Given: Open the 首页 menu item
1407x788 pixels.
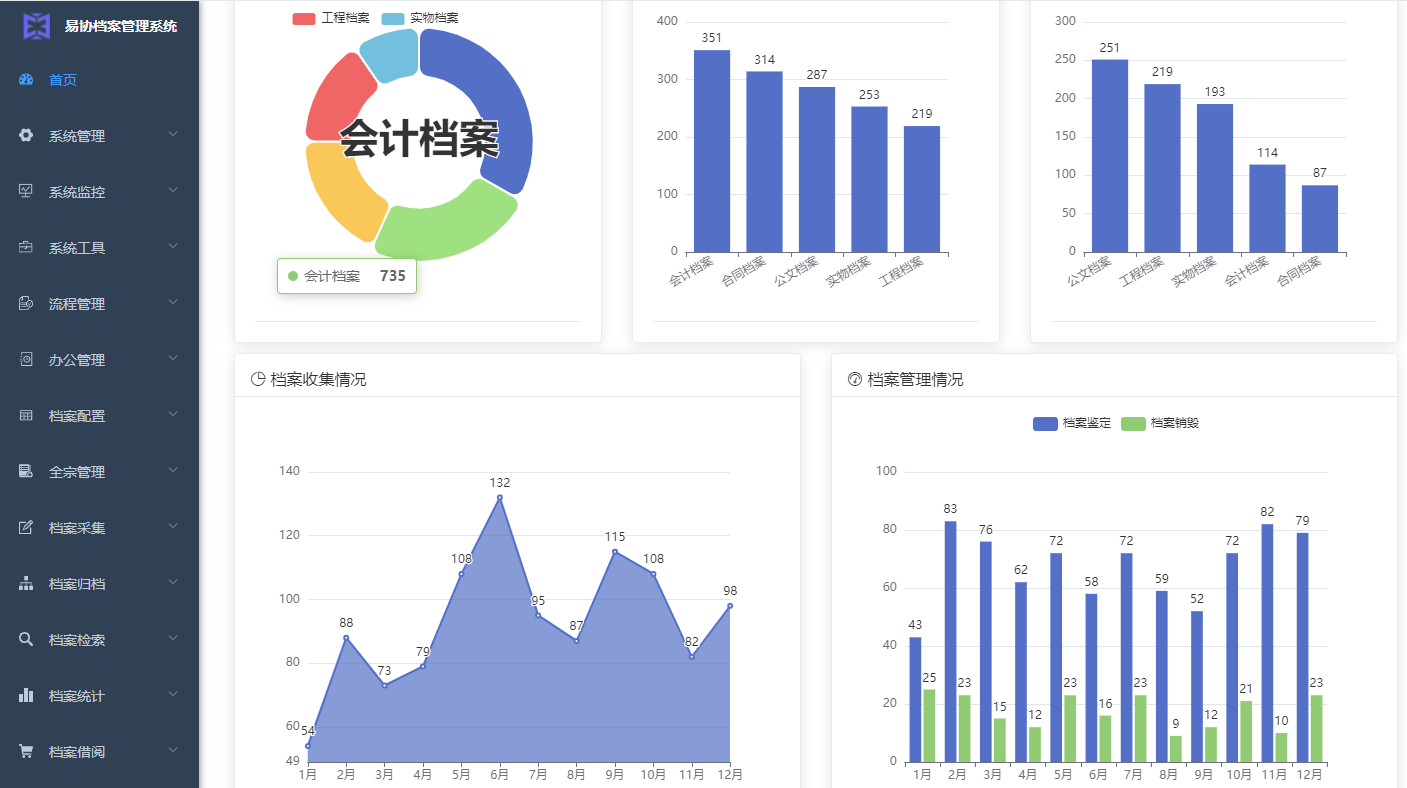Looking at the screenshot, I should [x=99, y=80].
